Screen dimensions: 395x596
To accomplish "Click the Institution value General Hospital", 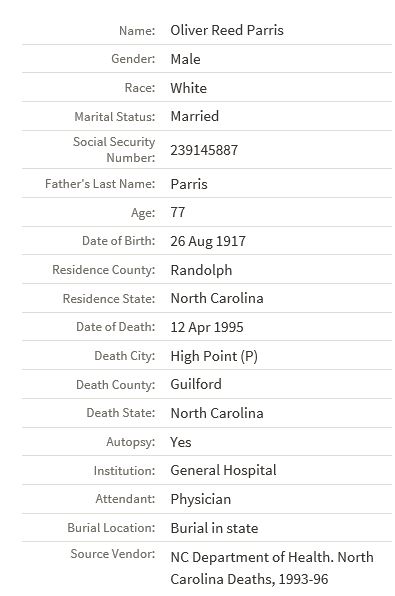I will tap(223, 471).
